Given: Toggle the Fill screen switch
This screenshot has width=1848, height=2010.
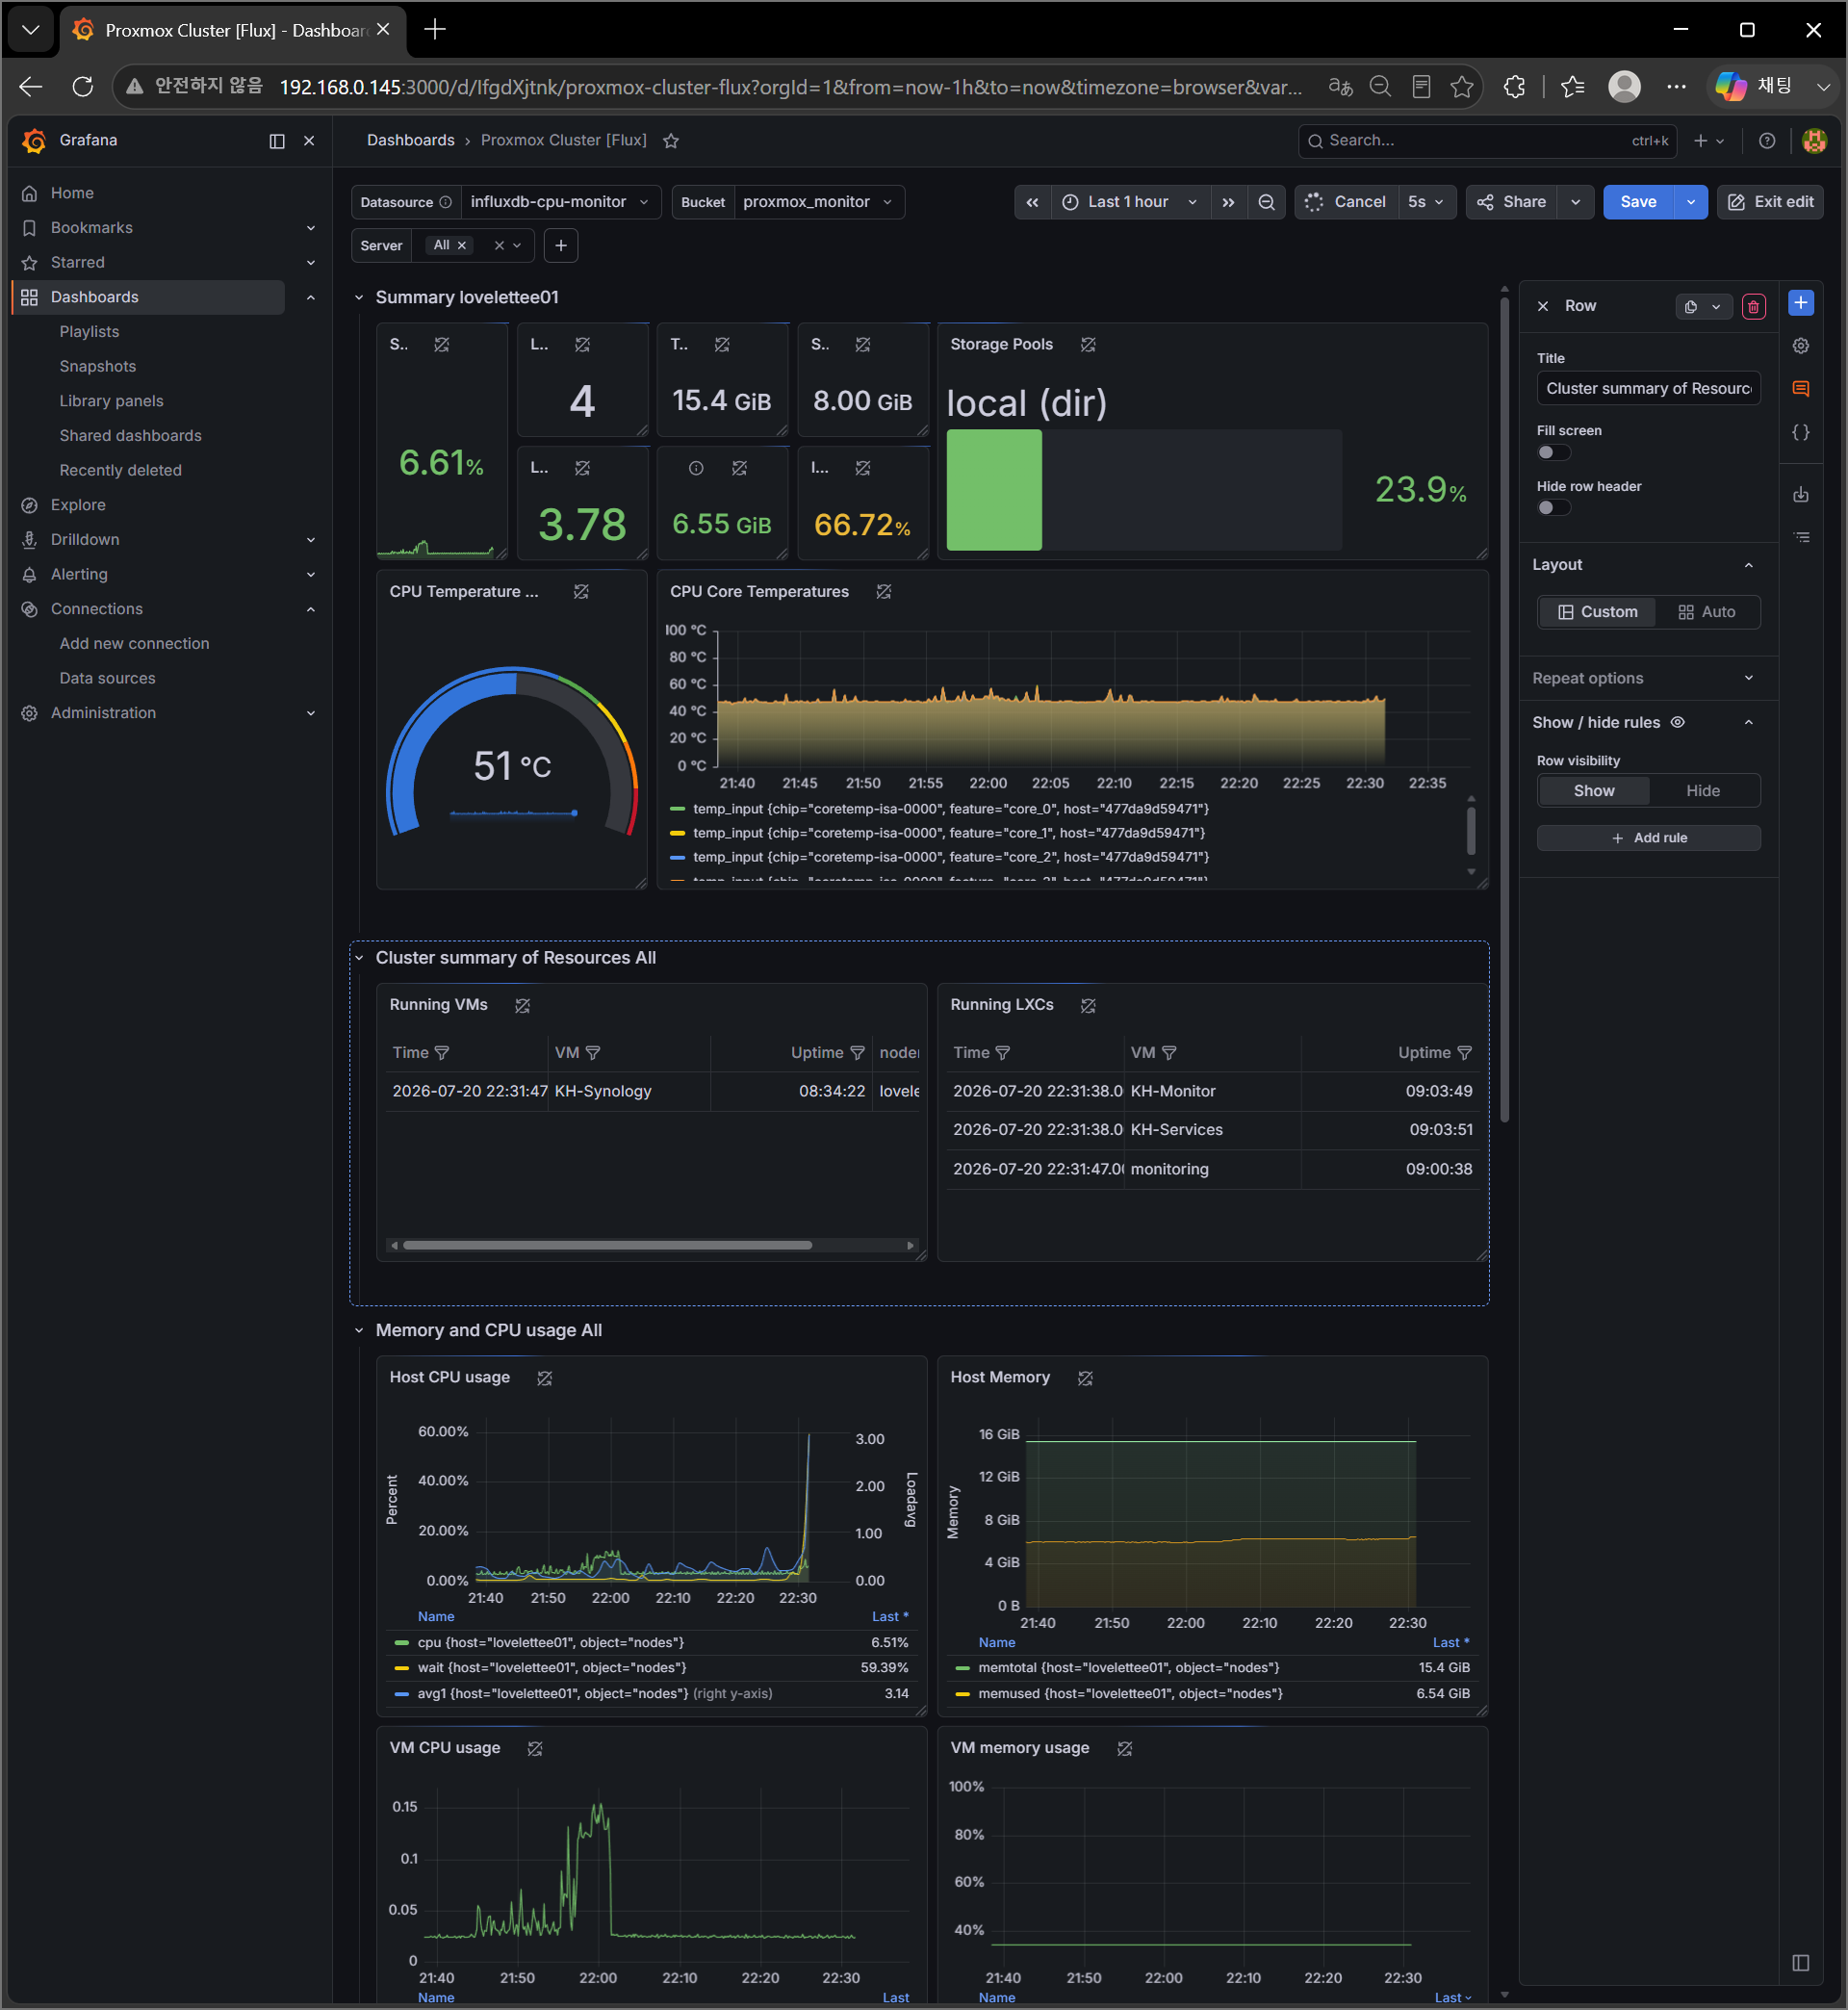Looking at the screenshot, I should tap(1553, 453).
